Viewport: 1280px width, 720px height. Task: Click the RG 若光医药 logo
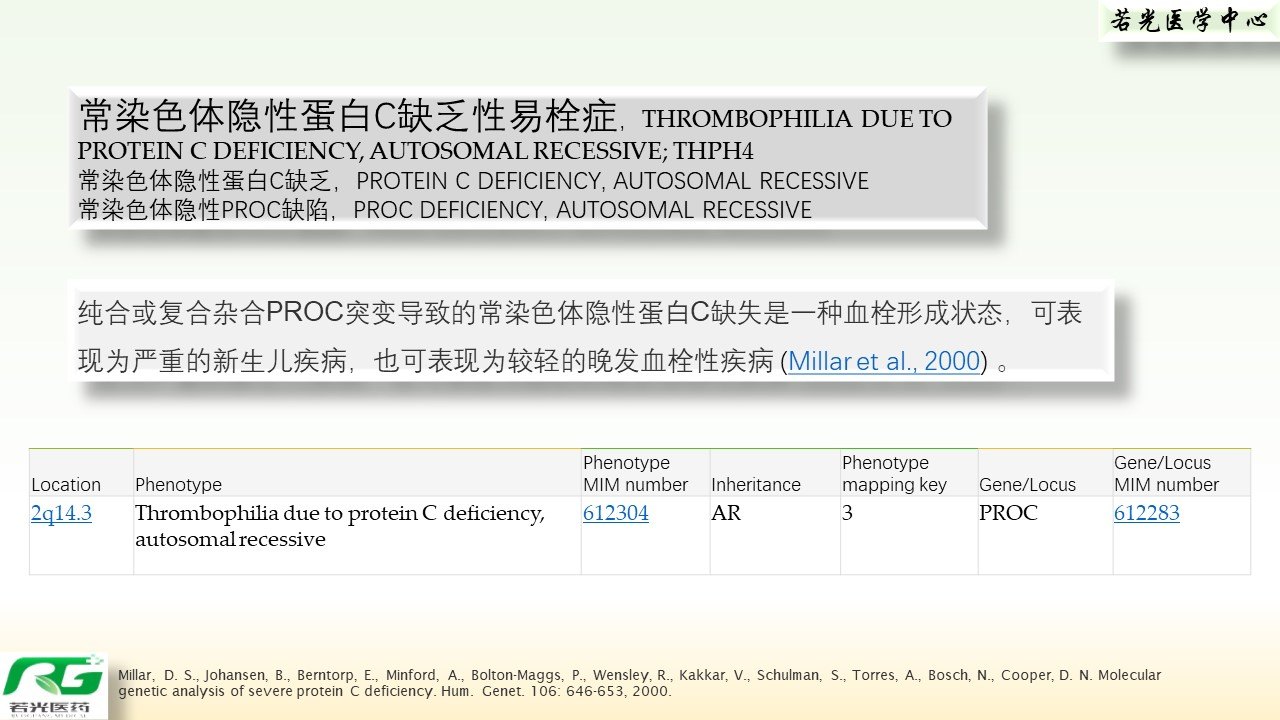[x=53, y=686]
